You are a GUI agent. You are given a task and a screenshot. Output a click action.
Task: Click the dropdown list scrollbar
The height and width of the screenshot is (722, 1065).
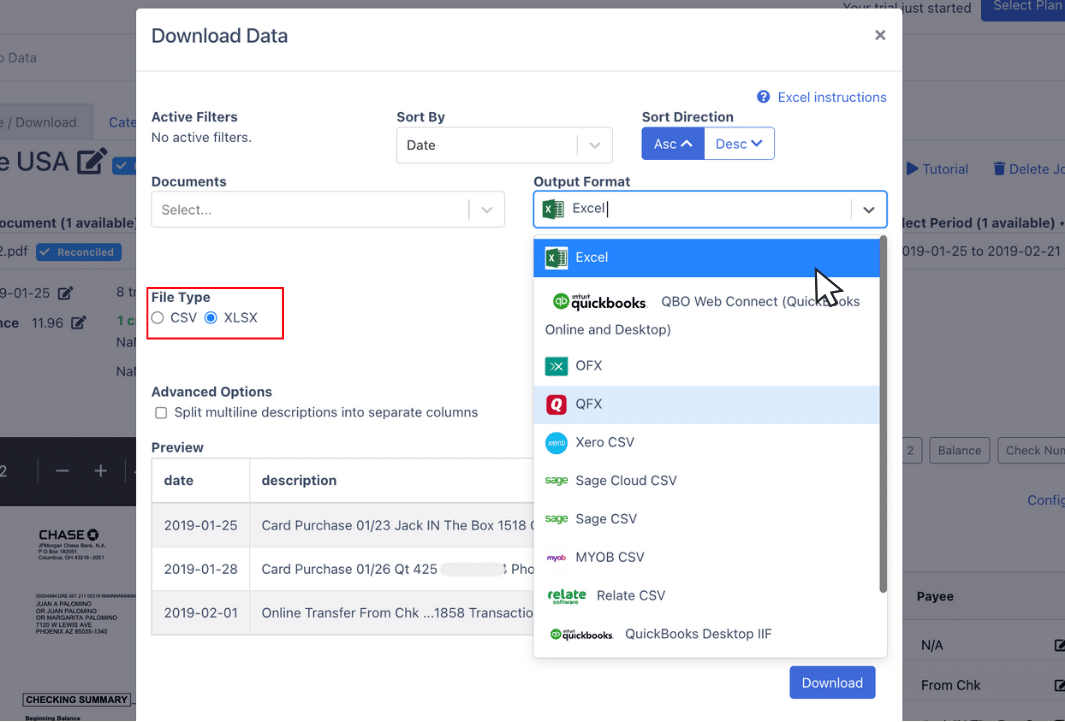coord(883,414)
